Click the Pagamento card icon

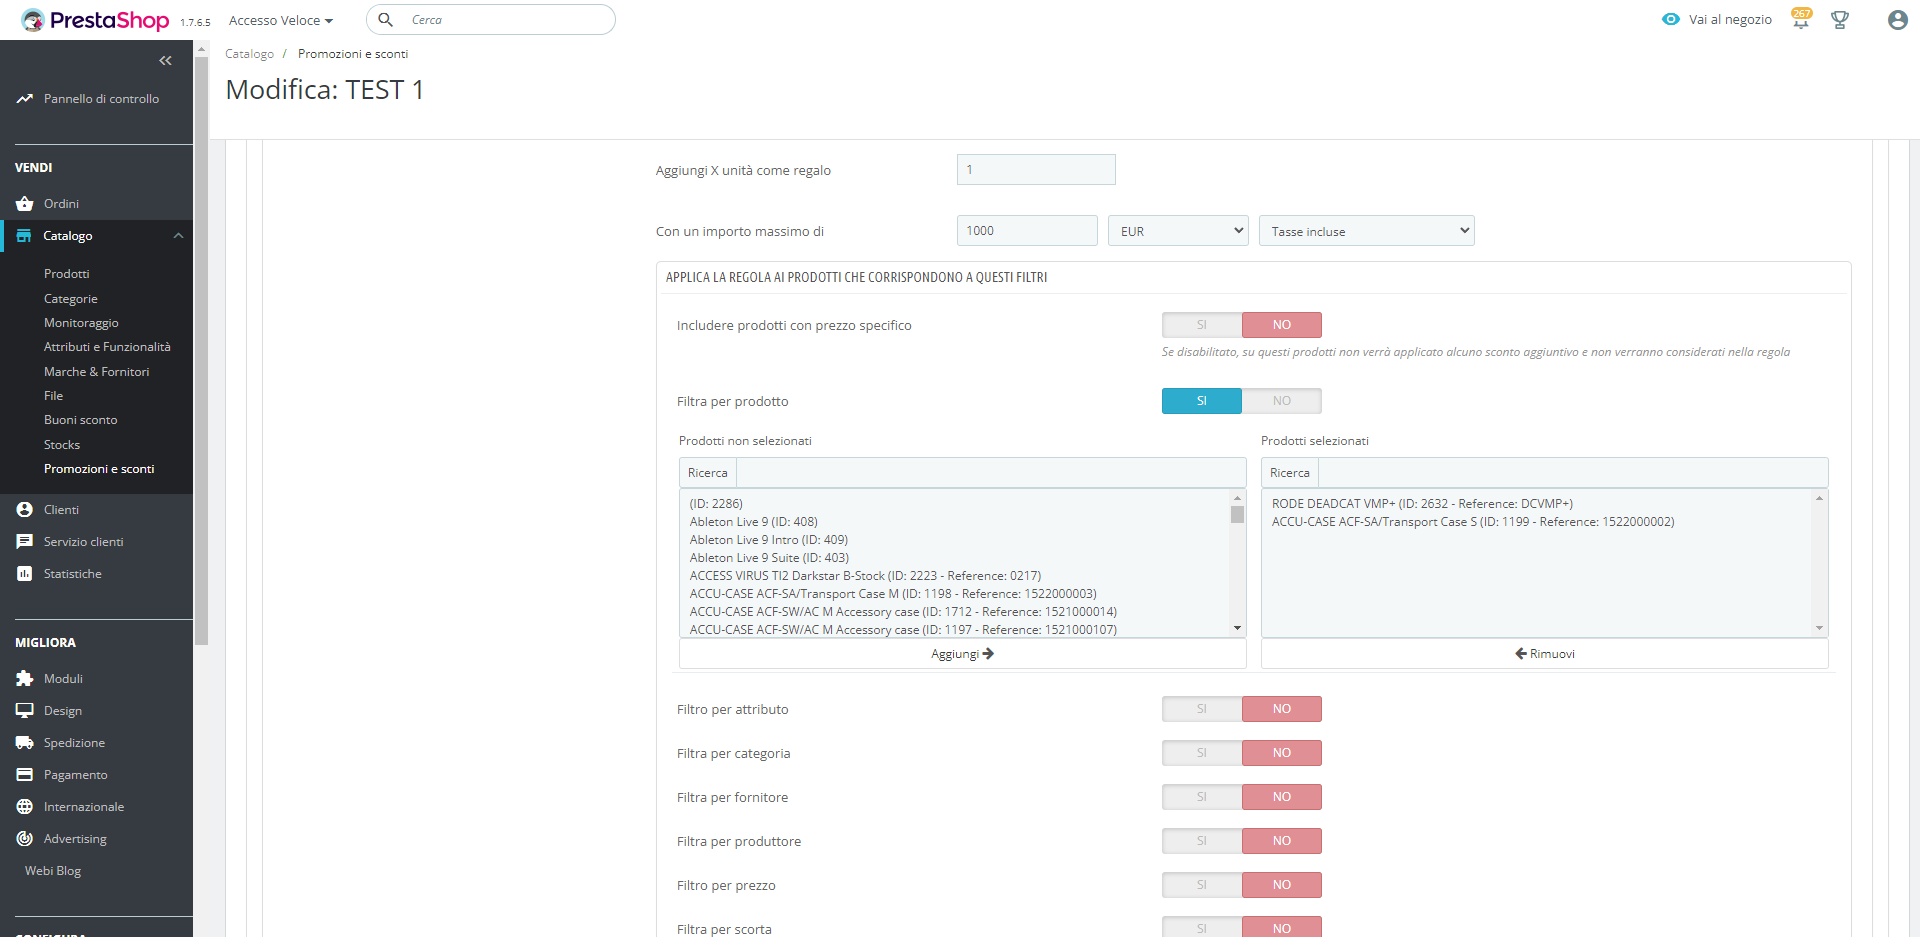pyautogui.click(x=25, y=775)
